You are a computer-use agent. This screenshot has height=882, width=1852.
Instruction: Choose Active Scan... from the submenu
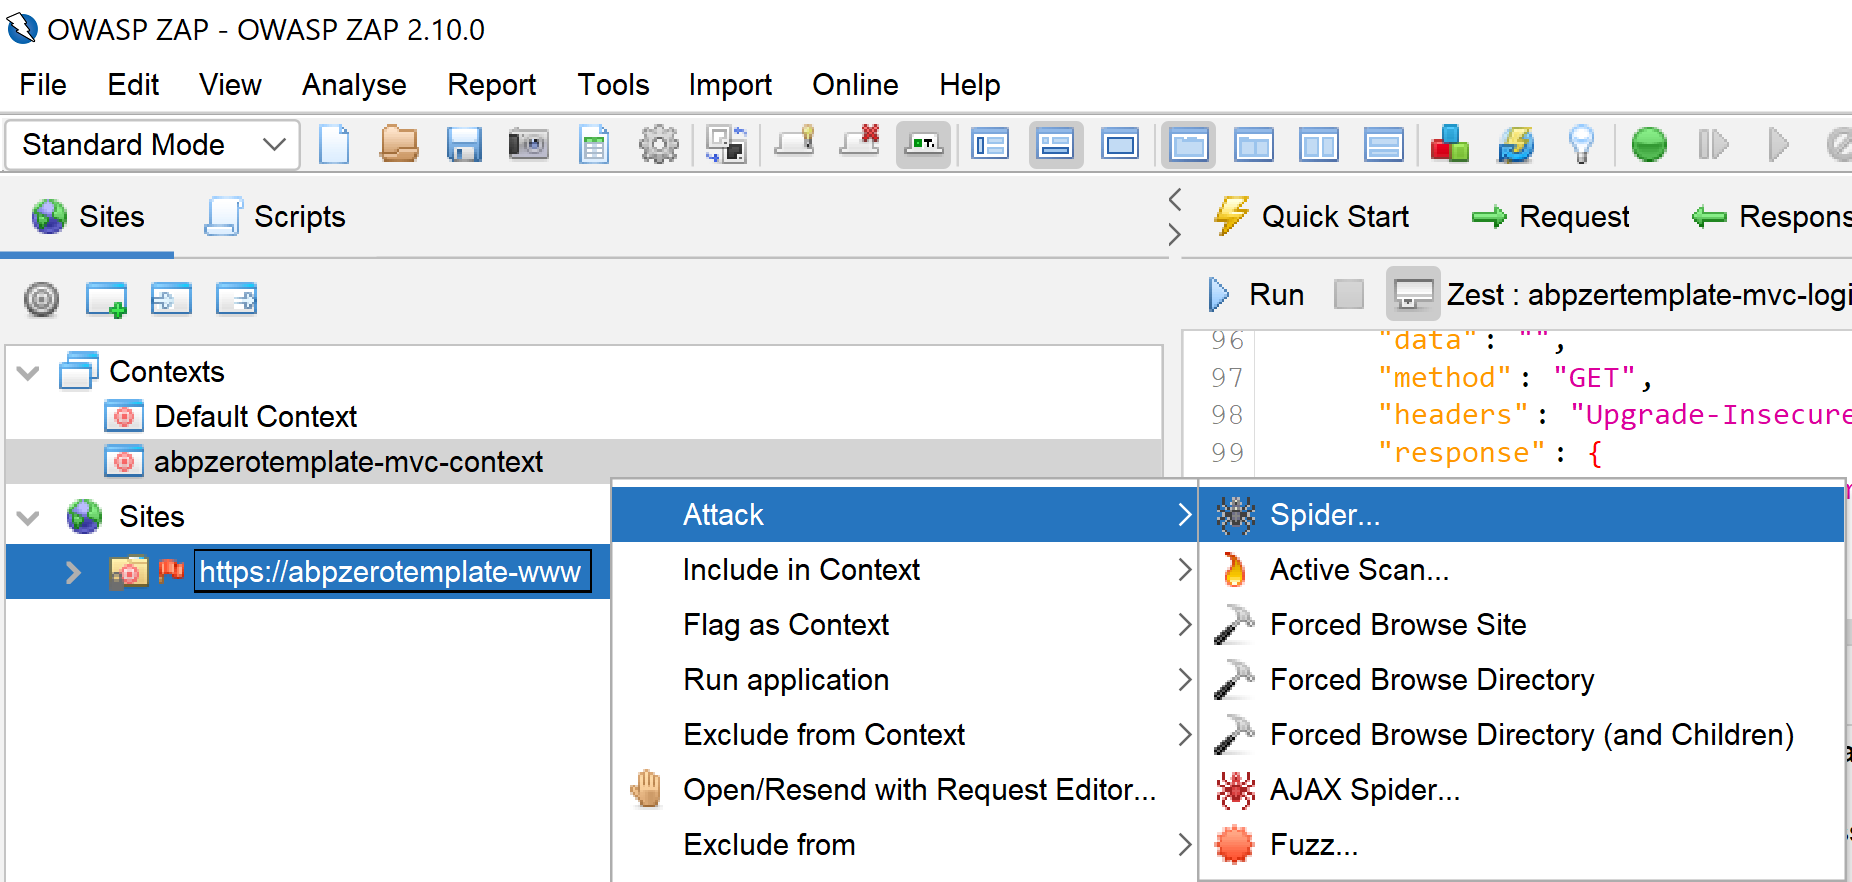click(x=1522, y=570)
